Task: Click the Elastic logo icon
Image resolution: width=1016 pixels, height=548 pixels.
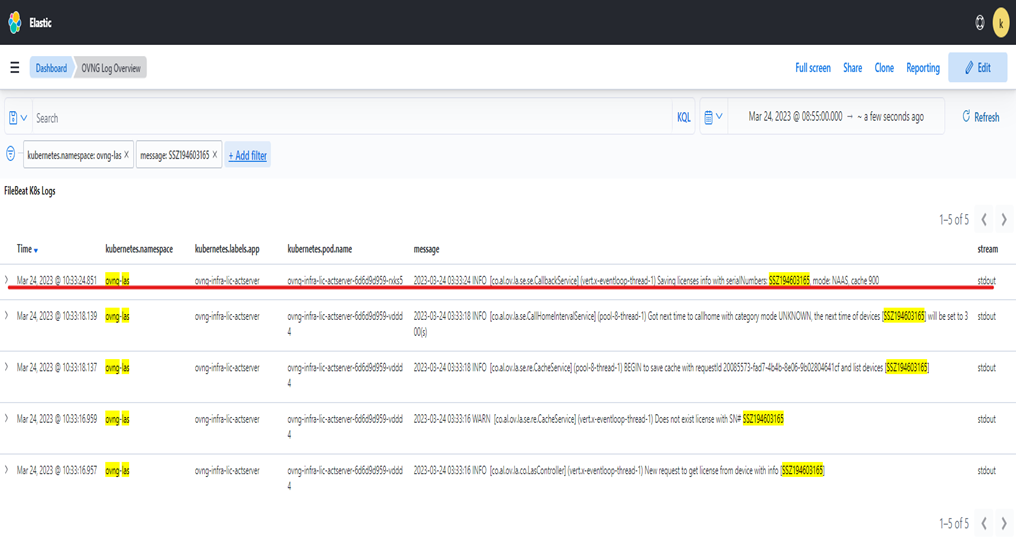Action: (15, 22)
